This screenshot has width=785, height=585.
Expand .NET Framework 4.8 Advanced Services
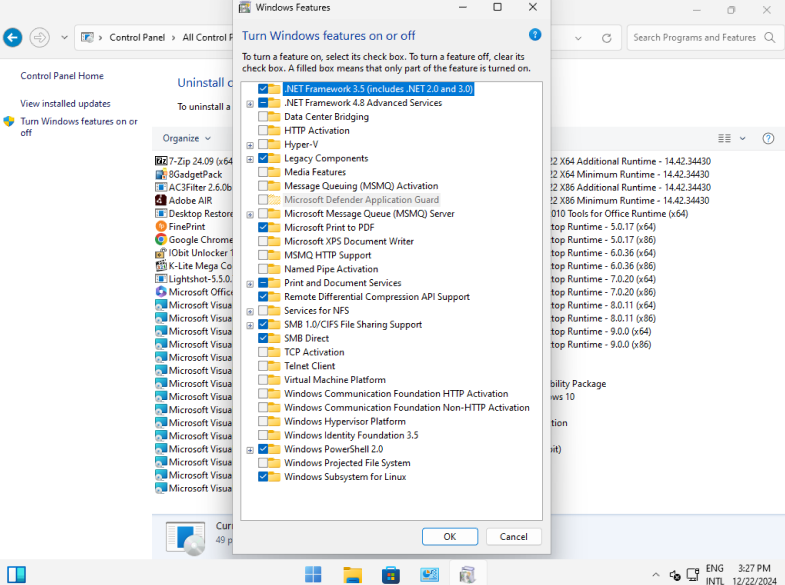250,104
